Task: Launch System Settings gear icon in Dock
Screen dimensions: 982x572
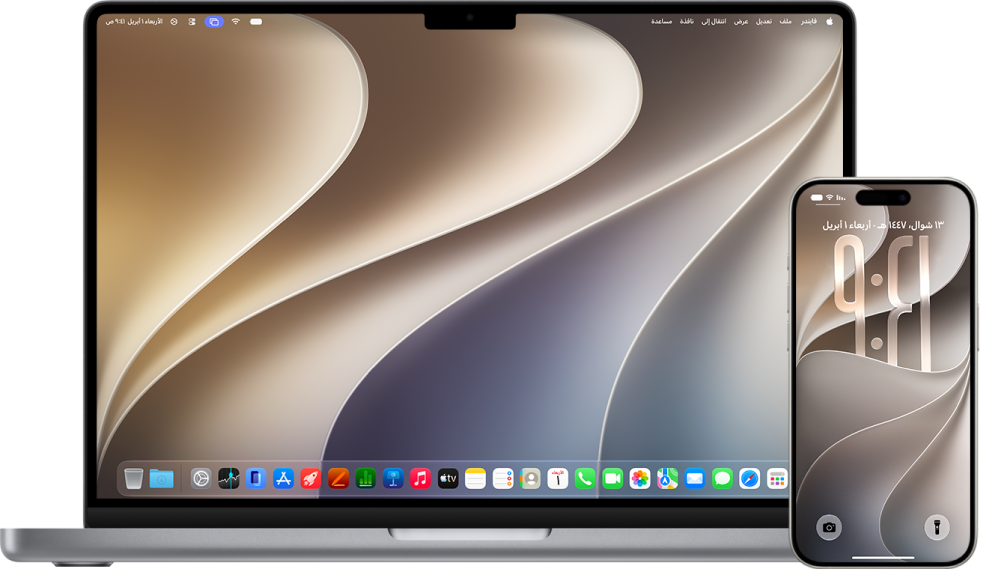Action: (x=201, y=479)
